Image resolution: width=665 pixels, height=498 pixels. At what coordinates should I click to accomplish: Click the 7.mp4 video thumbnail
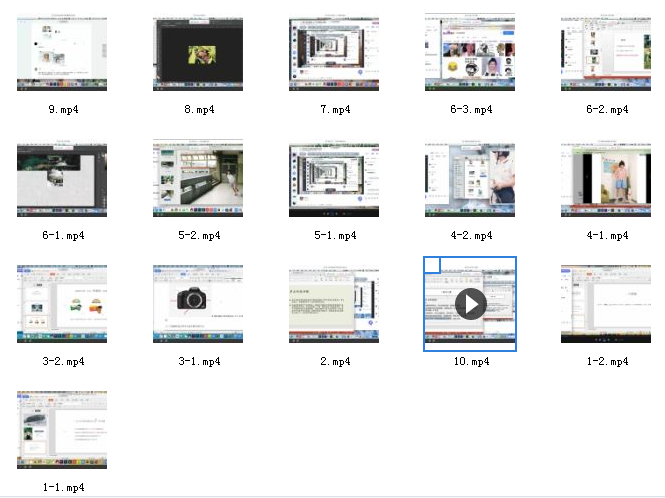click(334, 55)
